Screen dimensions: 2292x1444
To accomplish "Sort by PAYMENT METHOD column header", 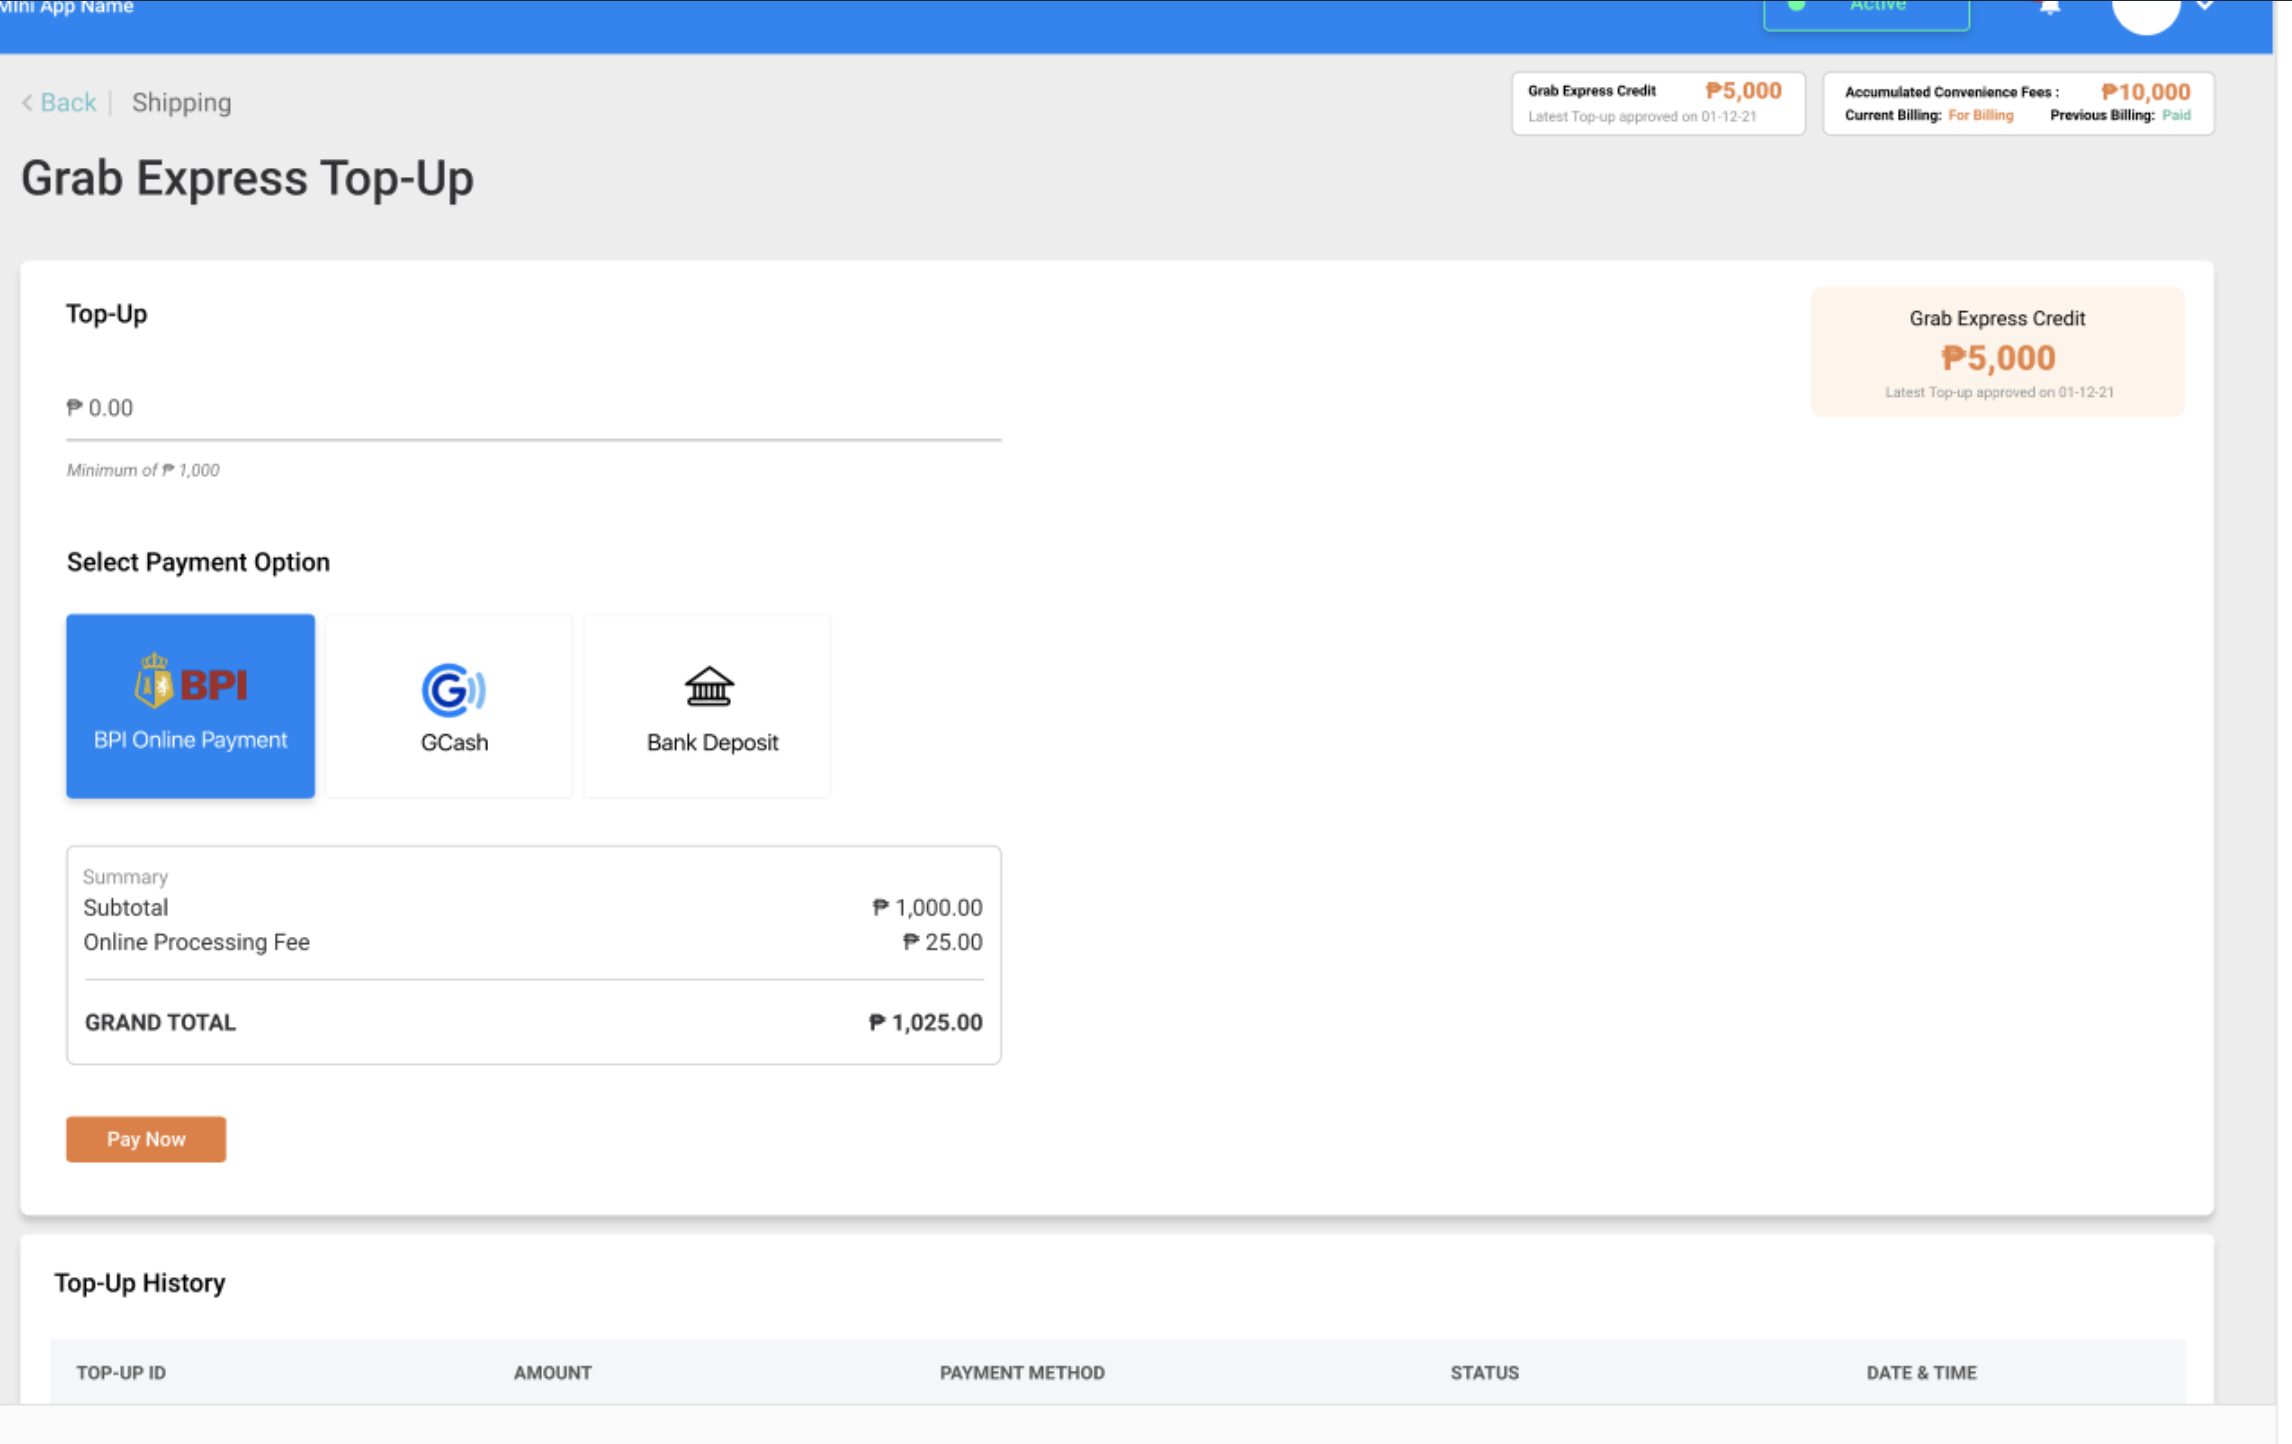I will pos(1022,1372).
